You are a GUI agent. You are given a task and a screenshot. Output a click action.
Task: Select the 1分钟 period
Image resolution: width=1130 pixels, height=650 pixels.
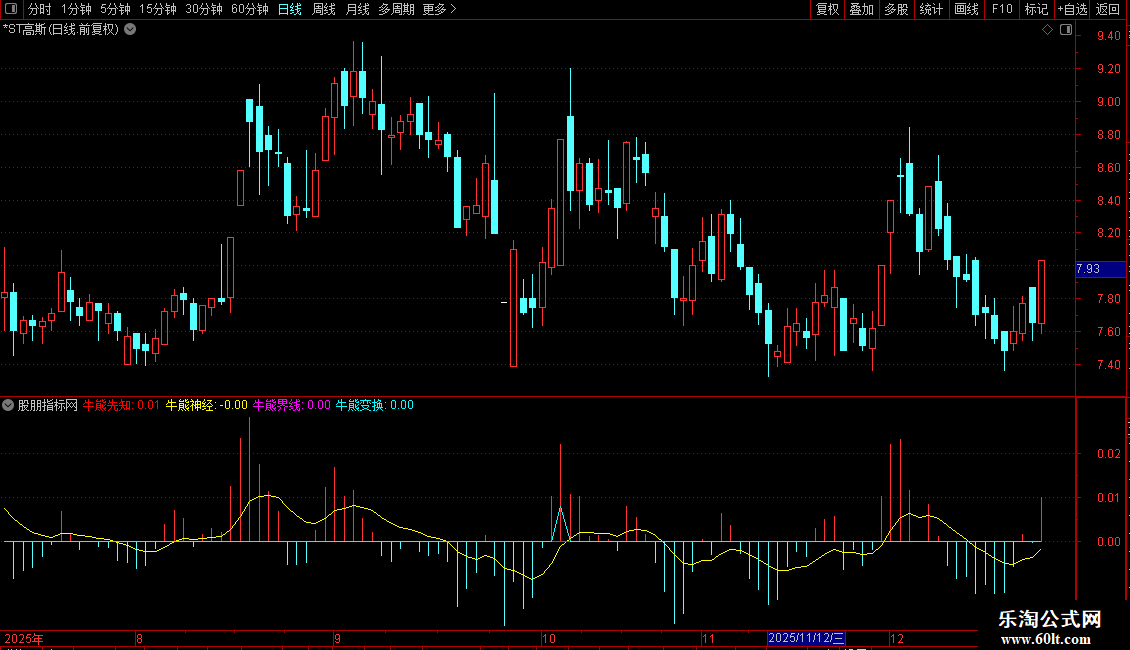76,9
